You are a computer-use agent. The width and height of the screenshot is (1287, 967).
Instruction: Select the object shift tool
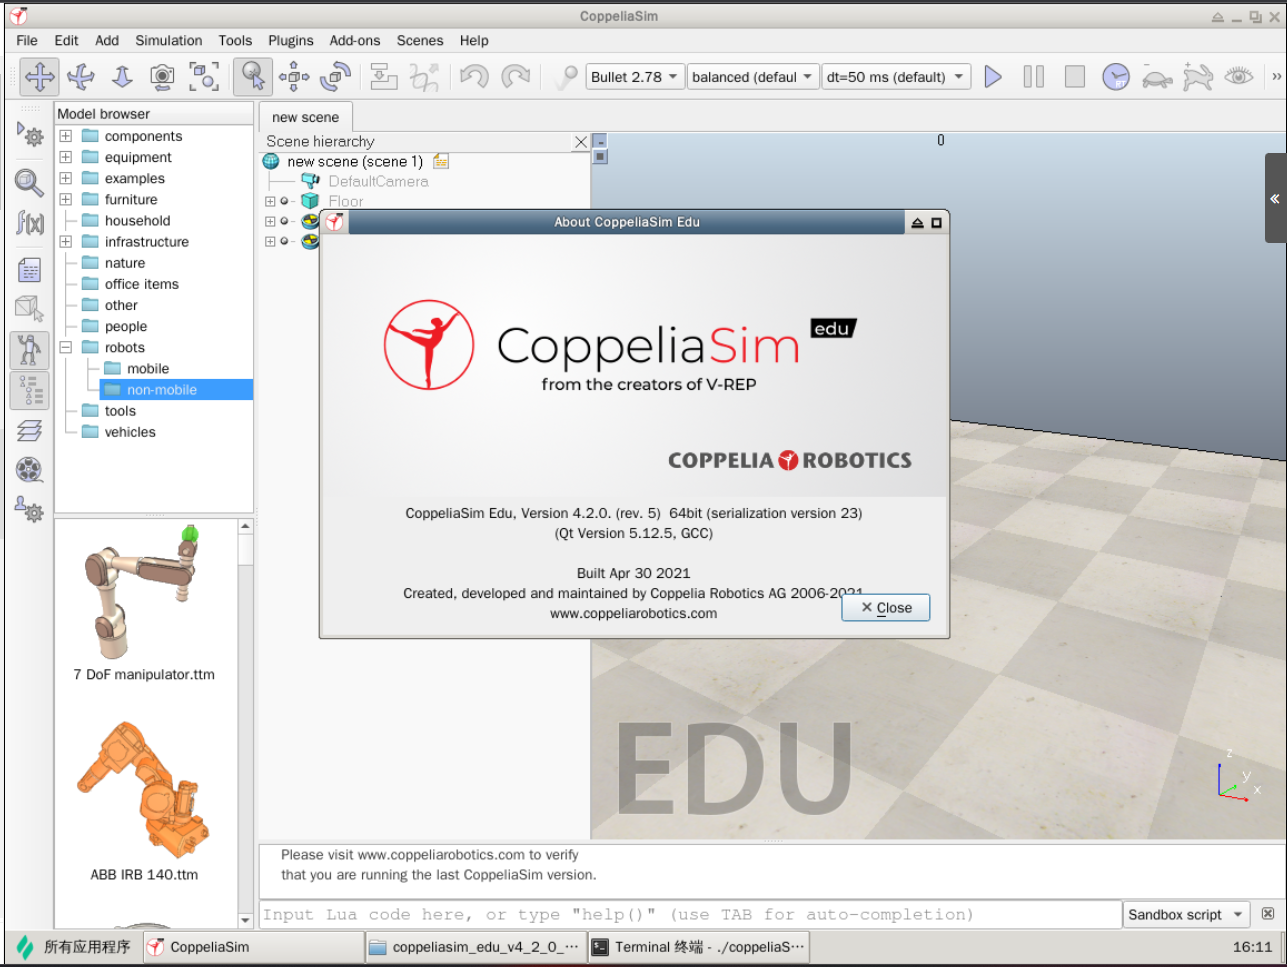coord(294,76)
